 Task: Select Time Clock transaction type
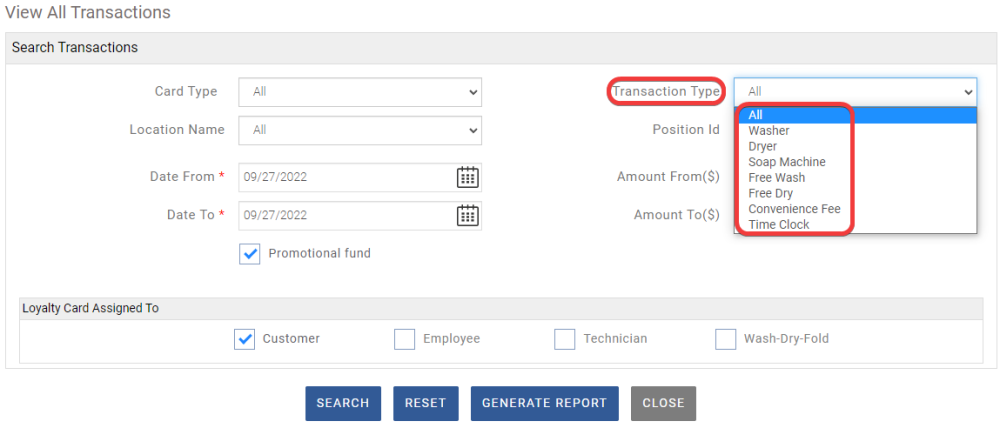coord(779,225)
